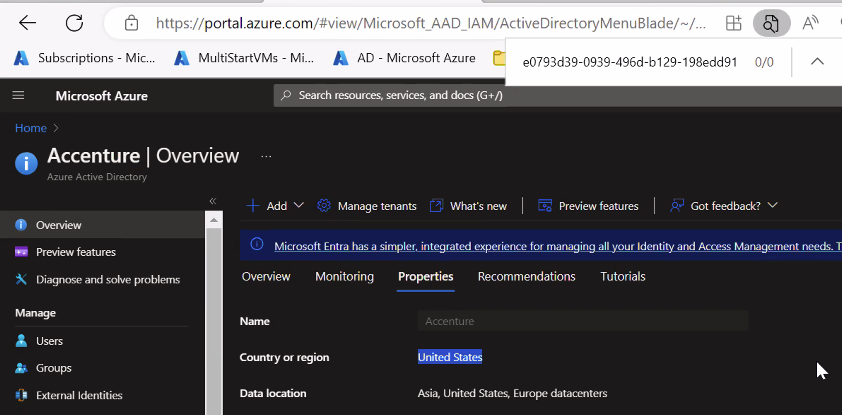Select Users in the Manage menu
The image size is (842, 415).
49,341
